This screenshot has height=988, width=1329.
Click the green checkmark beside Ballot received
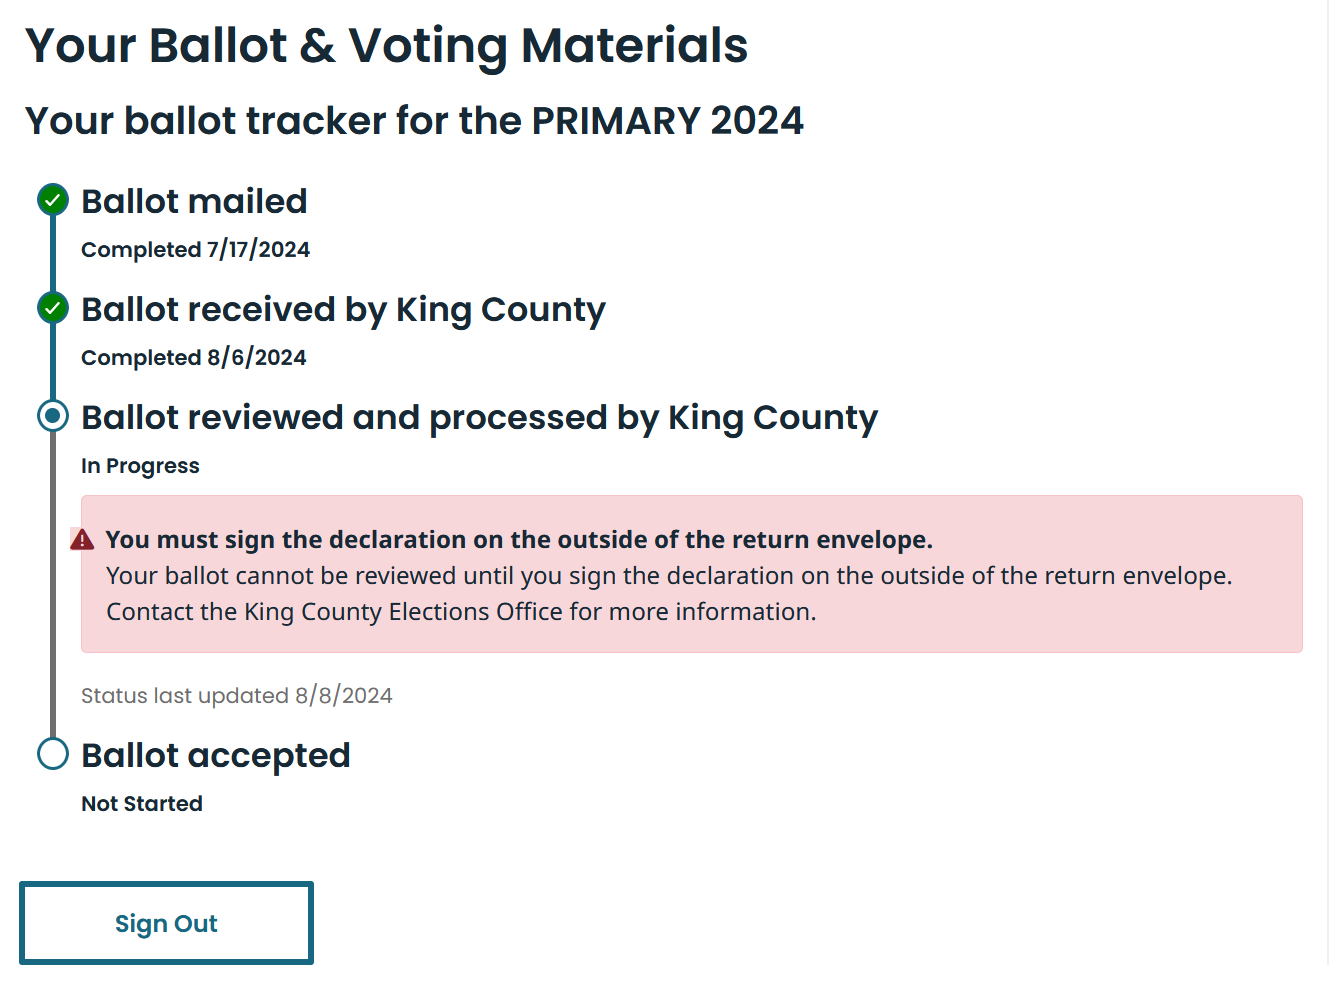click(53, 308)
